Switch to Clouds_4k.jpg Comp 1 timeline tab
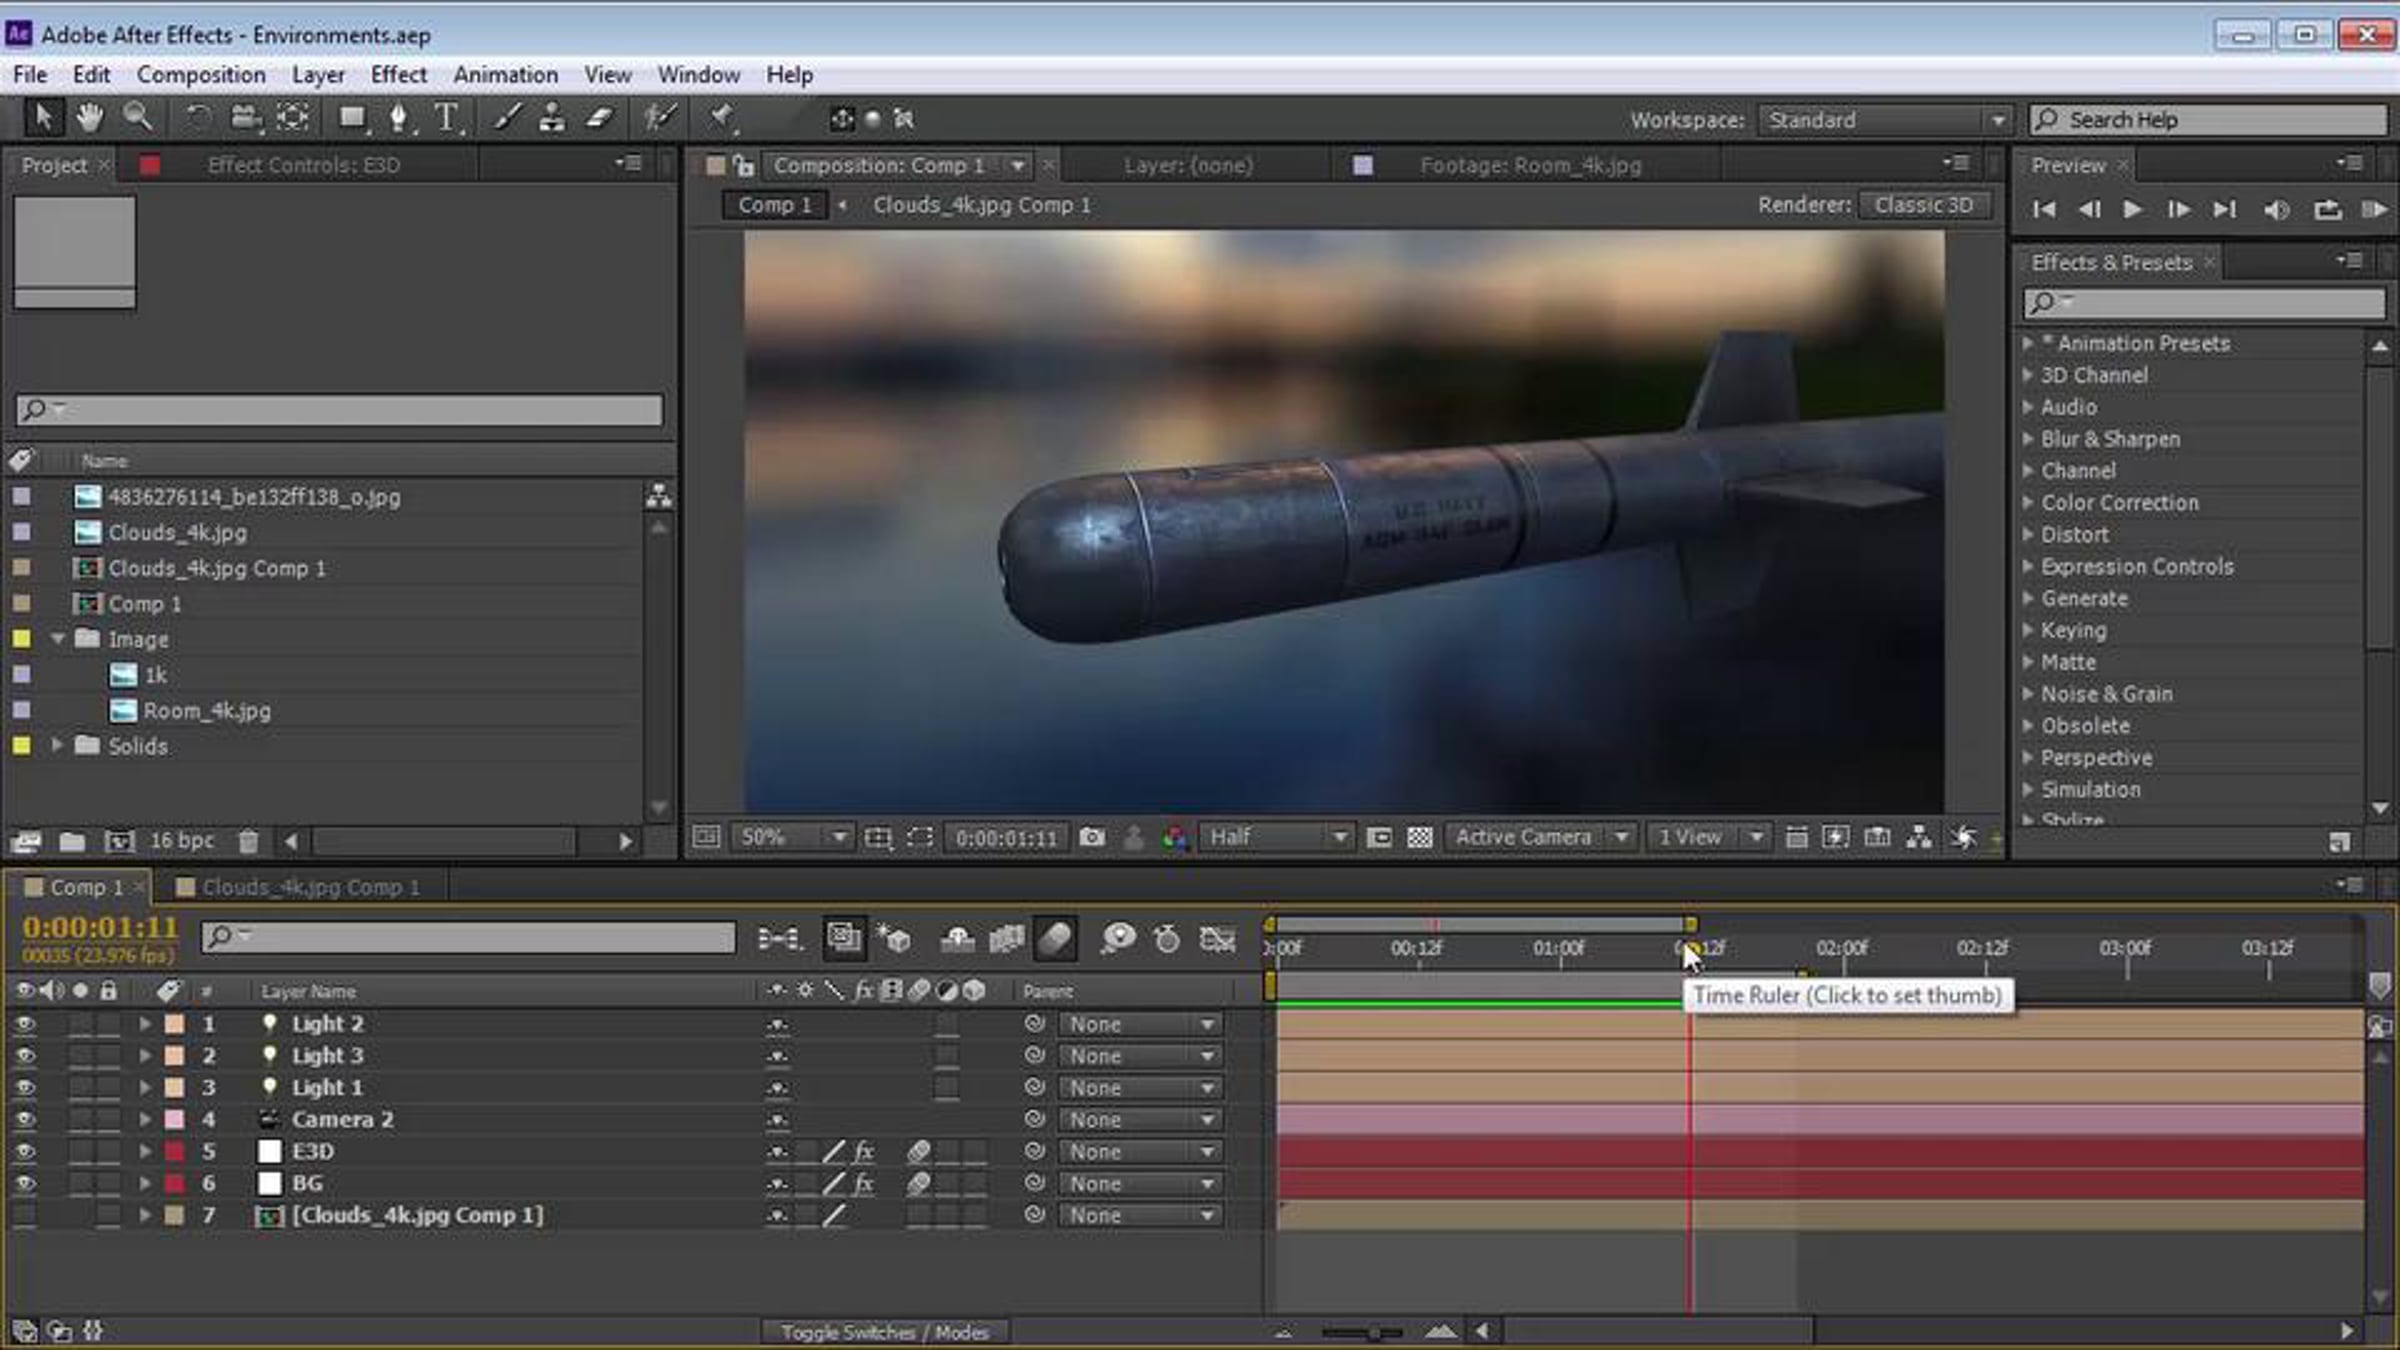The width and height of the screenshot is (2400, 1350). pyautogui.click(x=310, y=887)
